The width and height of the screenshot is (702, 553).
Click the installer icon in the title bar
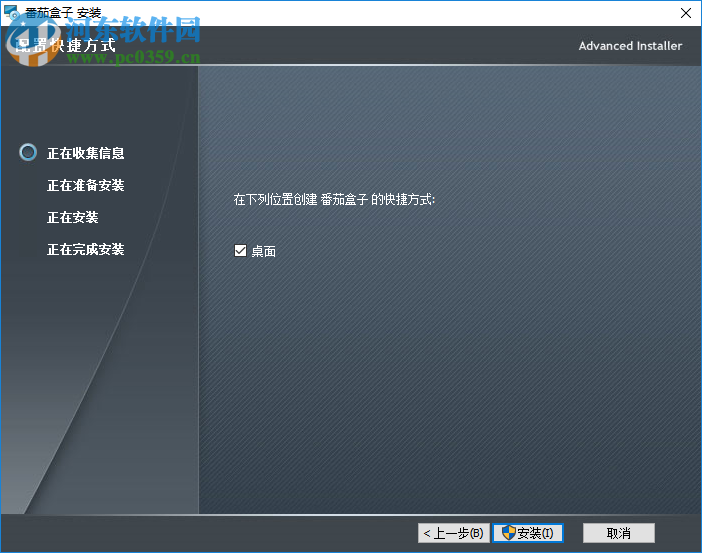tap(11, 13)
